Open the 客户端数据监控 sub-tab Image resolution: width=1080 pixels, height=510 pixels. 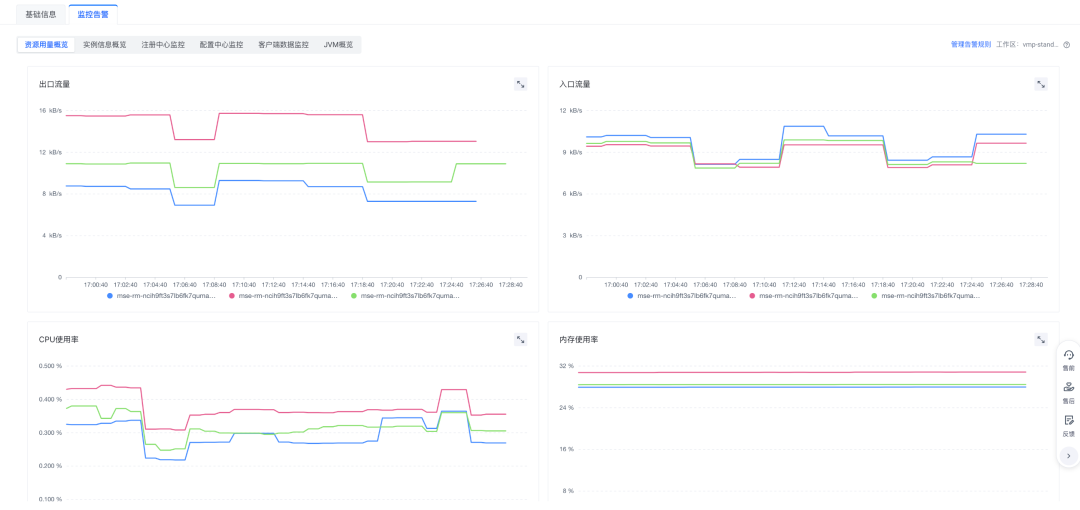tap(284, 45)
